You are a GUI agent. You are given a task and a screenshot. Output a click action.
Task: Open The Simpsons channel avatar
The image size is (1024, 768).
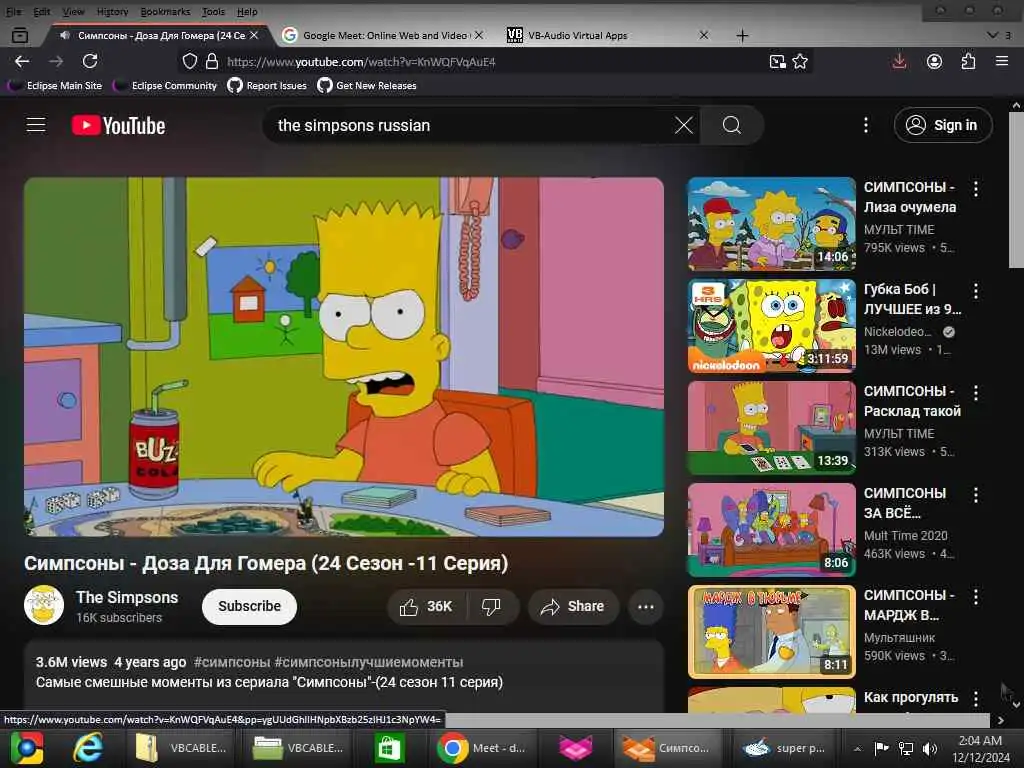[x=44, y=605]
